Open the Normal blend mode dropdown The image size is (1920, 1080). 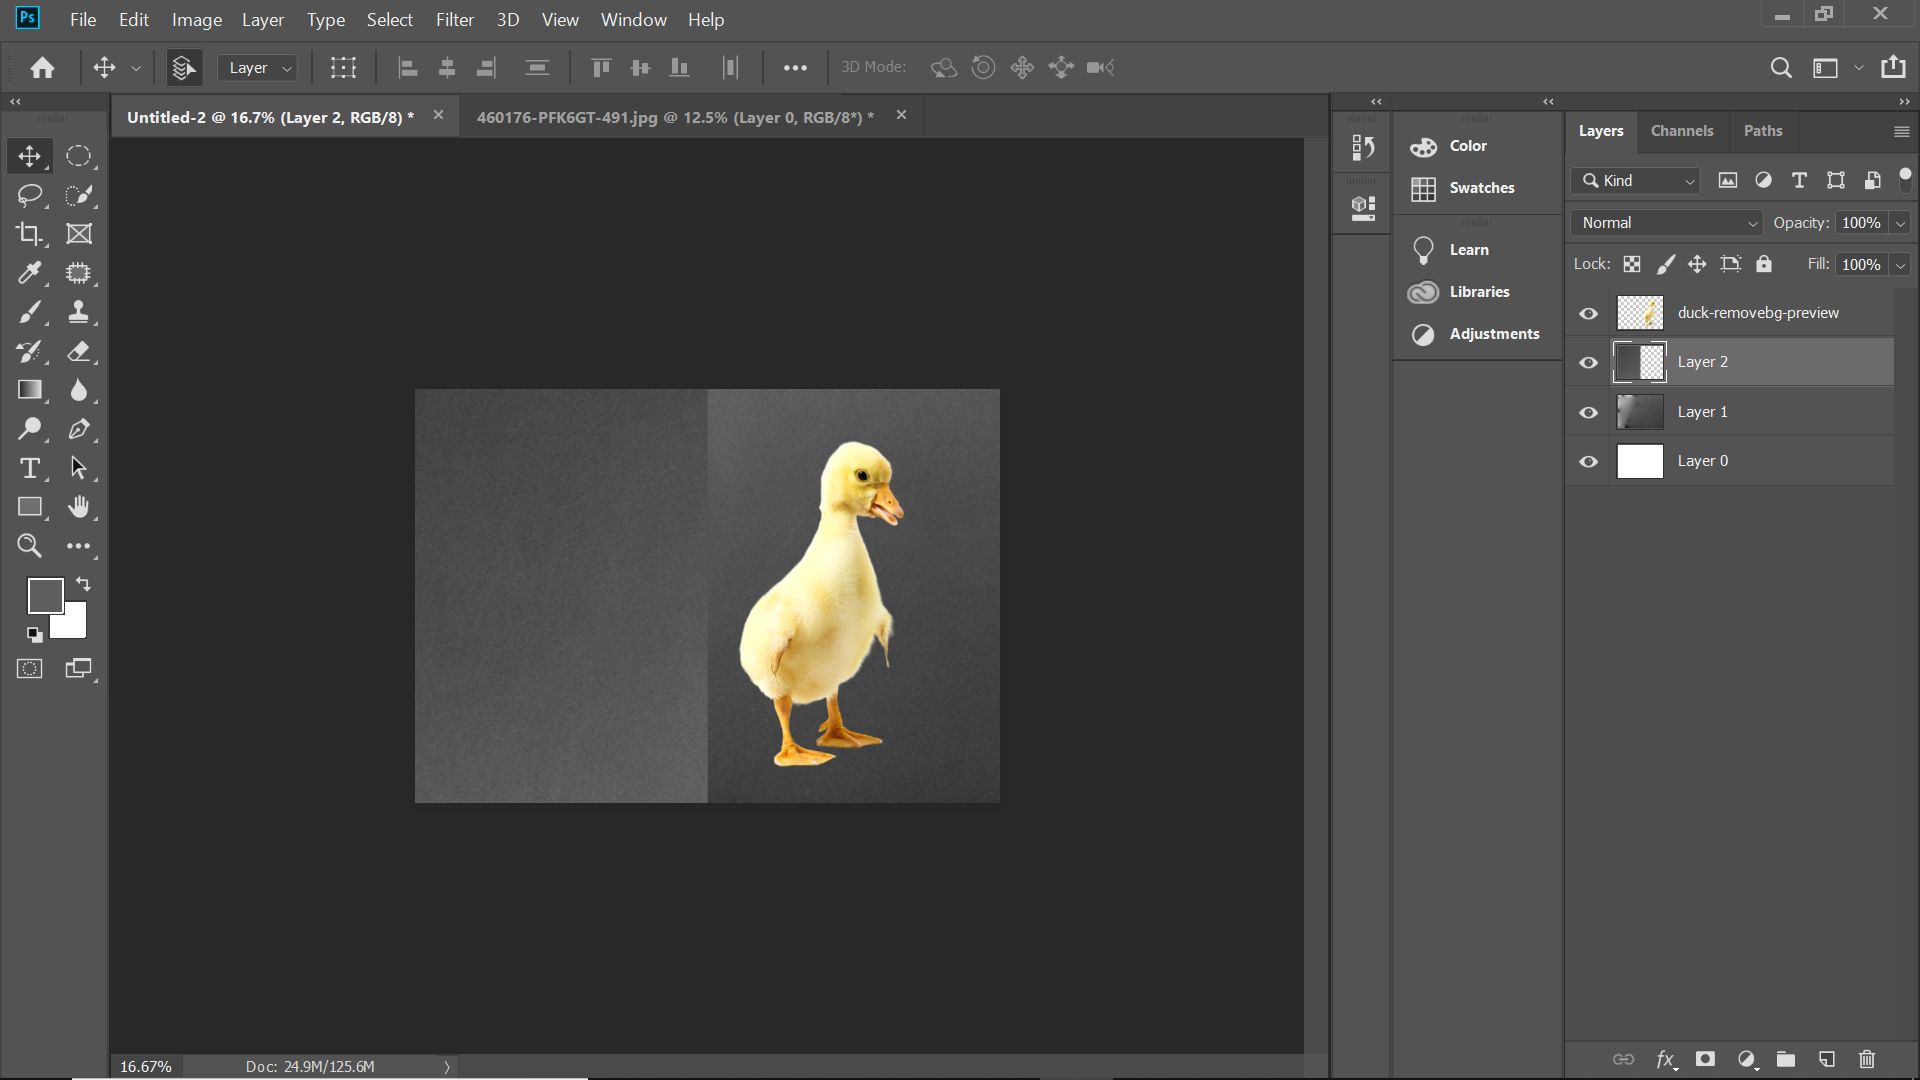pos(1668,223)
